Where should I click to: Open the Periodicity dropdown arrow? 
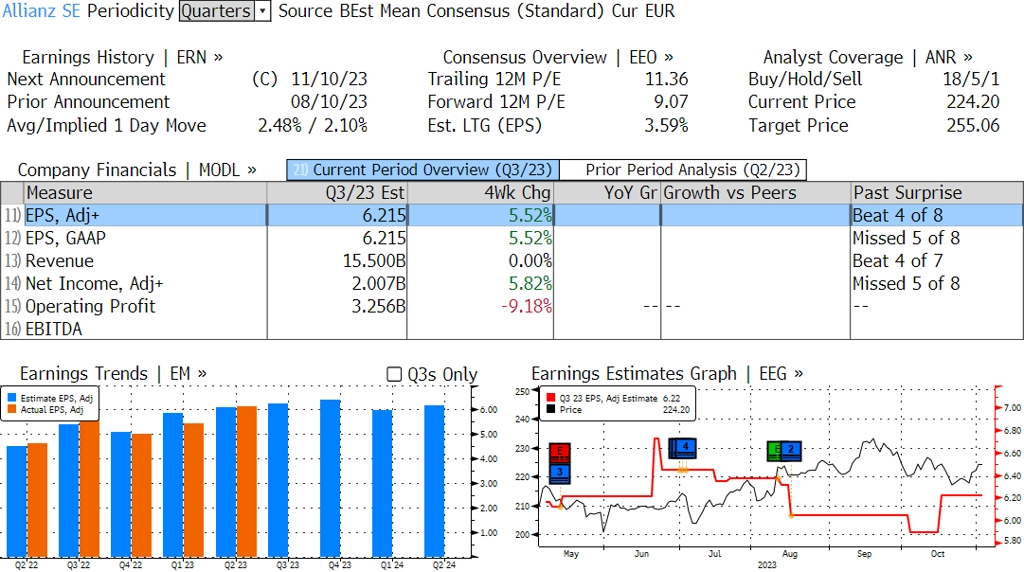tap(263, 11)
